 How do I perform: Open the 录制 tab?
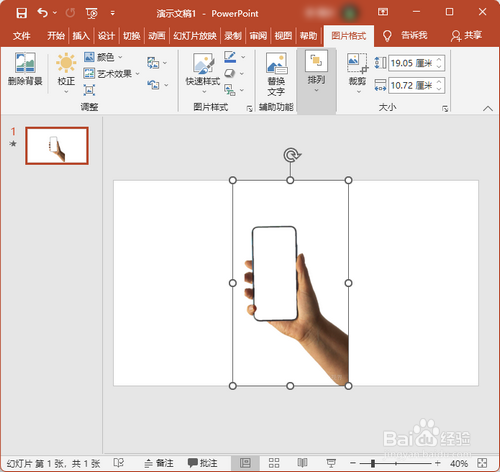(233, 36)
